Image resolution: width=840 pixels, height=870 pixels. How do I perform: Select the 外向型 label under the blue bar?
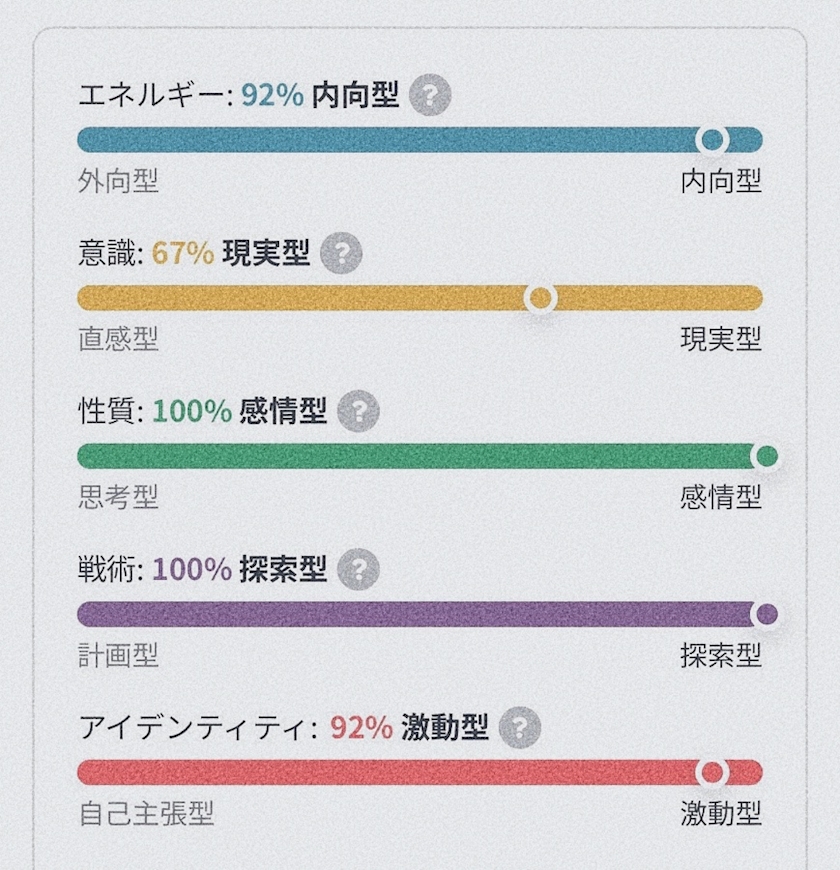tap(118, 181)
